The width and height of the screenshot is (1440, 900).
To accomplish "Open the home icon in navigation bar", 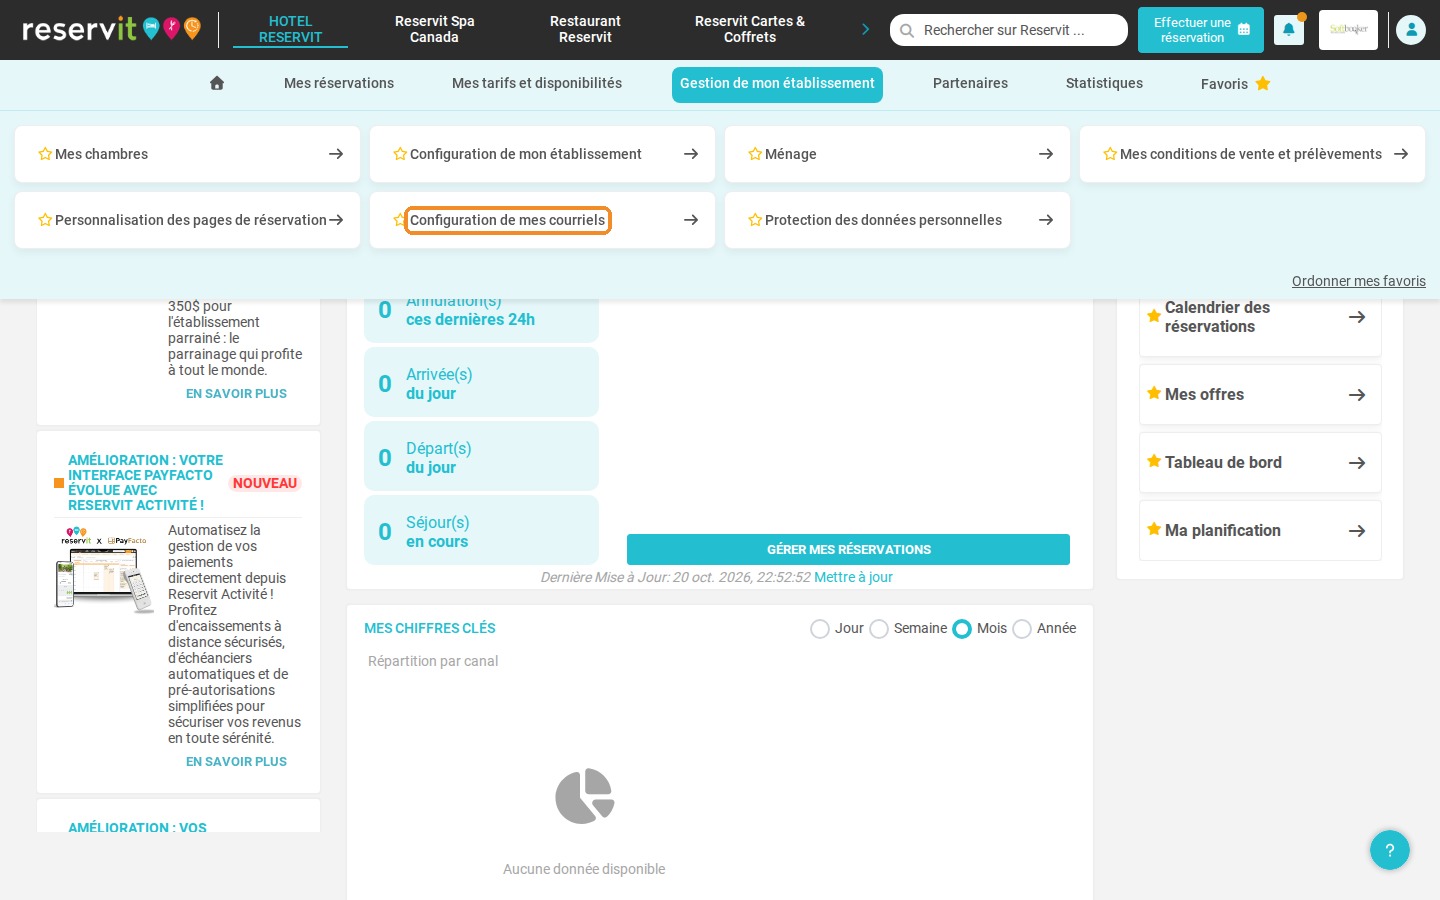I will click(217, 83).
